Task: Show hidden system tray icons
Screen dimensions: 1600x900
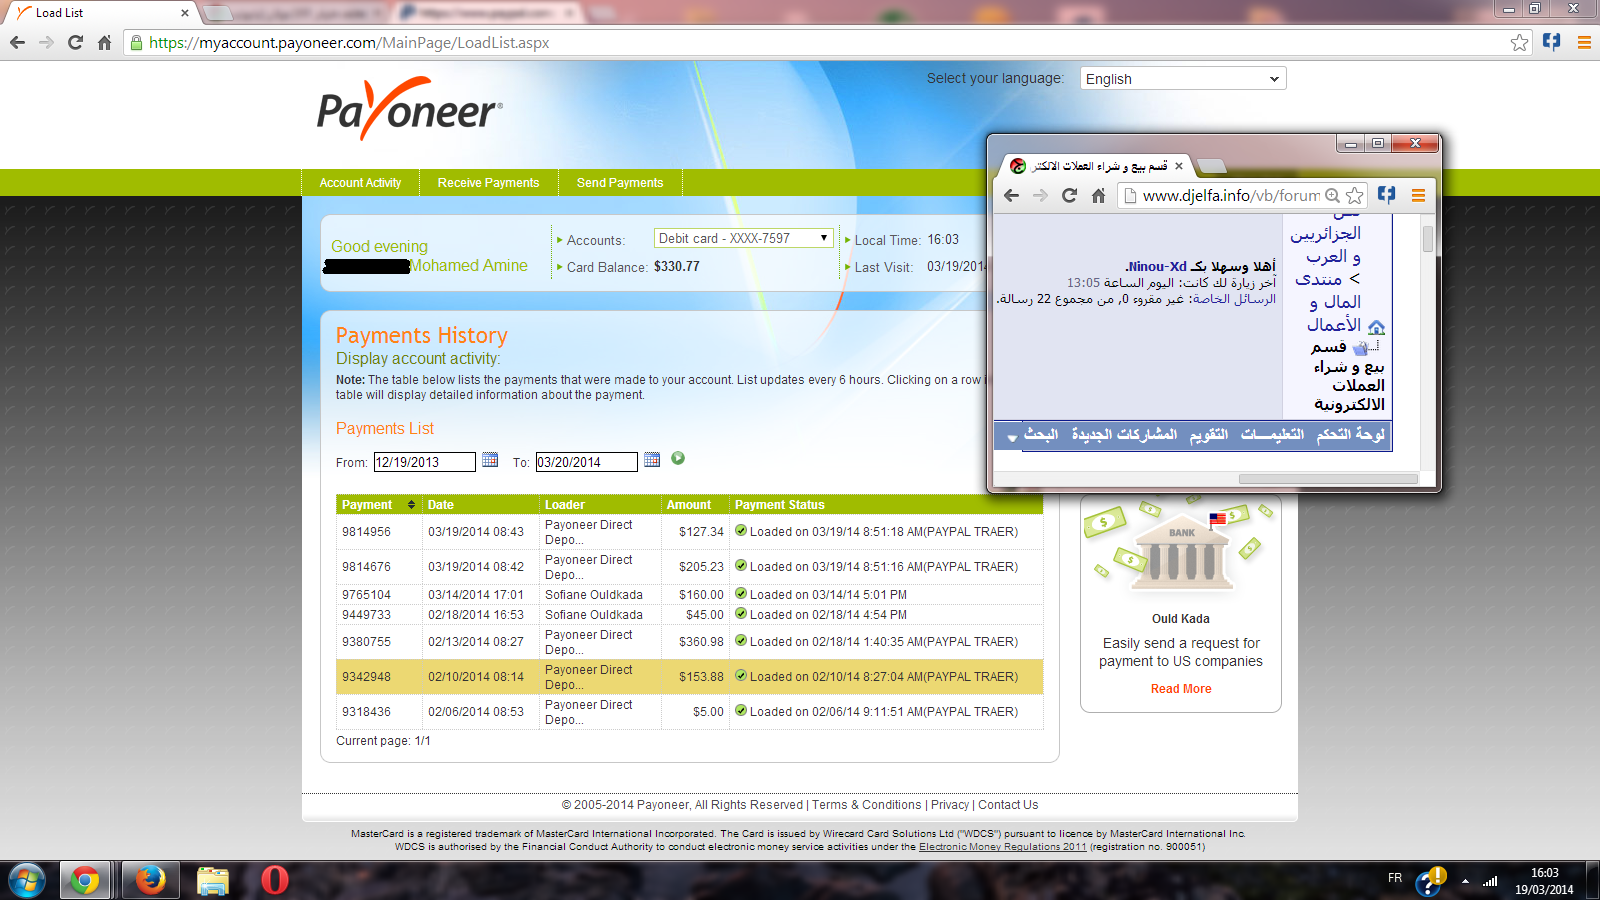Action: click(1465, 881)
